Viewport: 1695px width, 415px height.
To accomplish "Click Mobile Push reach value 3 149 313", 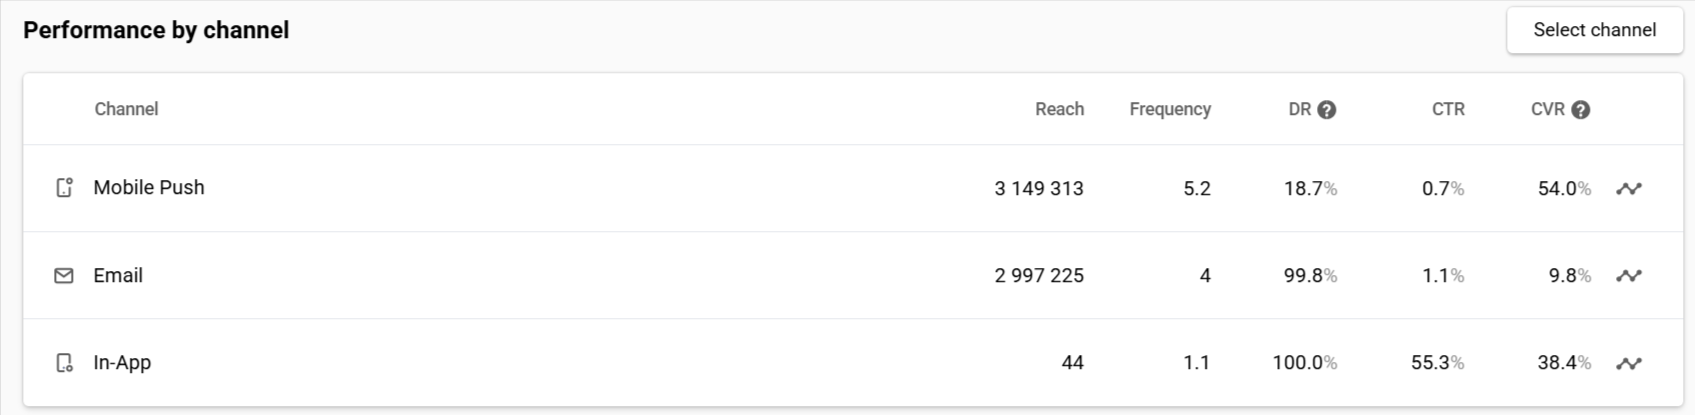I will coord(1039,188).
